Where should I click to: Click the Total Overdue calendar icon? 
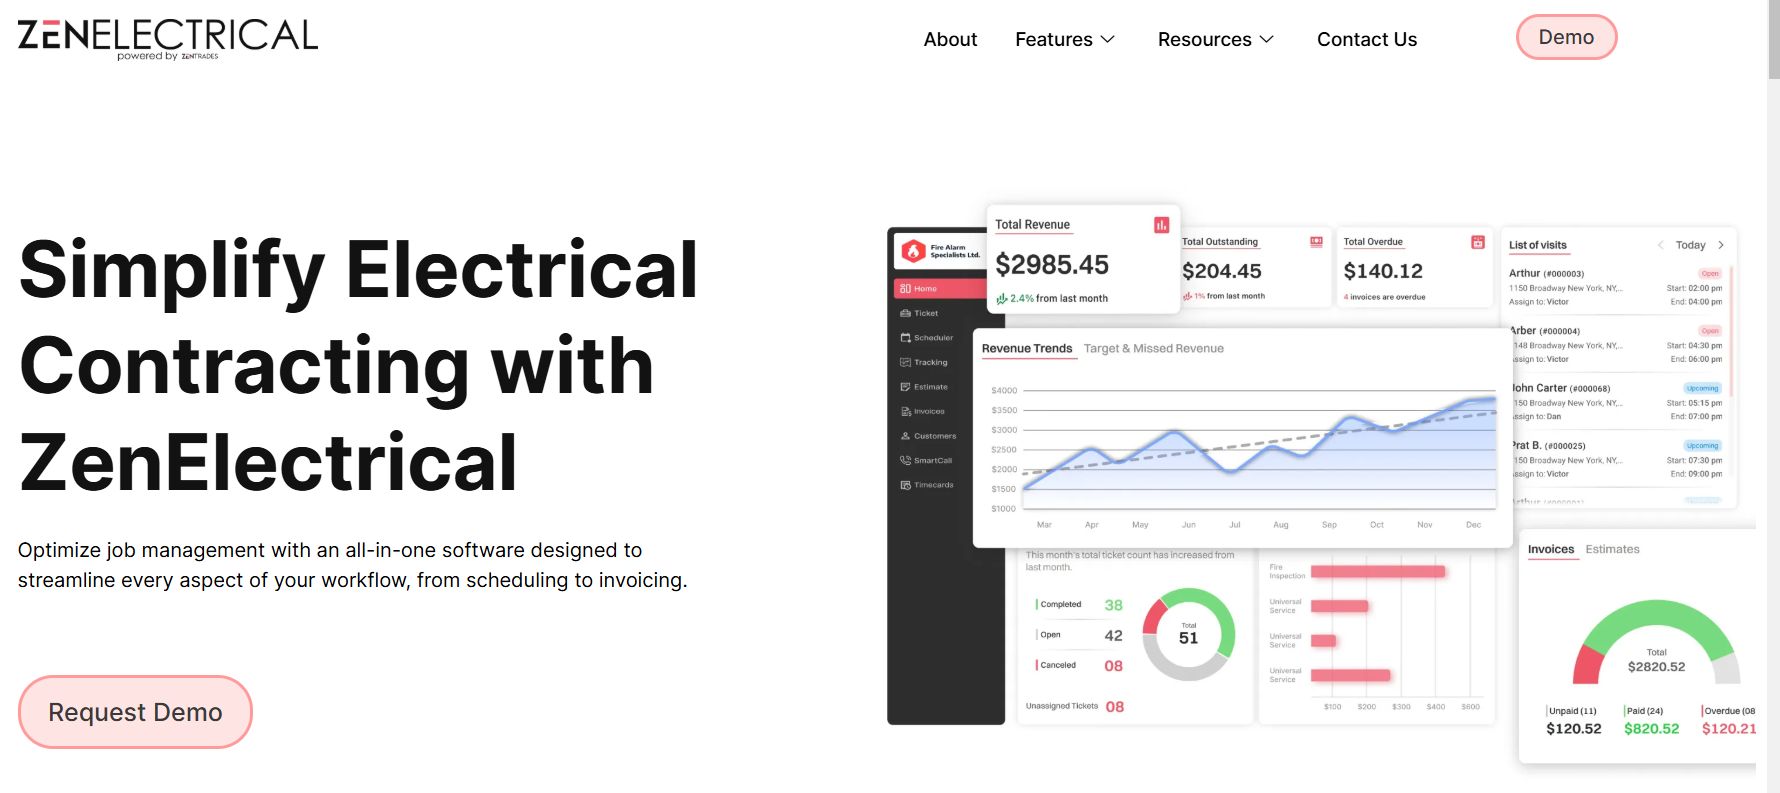(1478, 242)
